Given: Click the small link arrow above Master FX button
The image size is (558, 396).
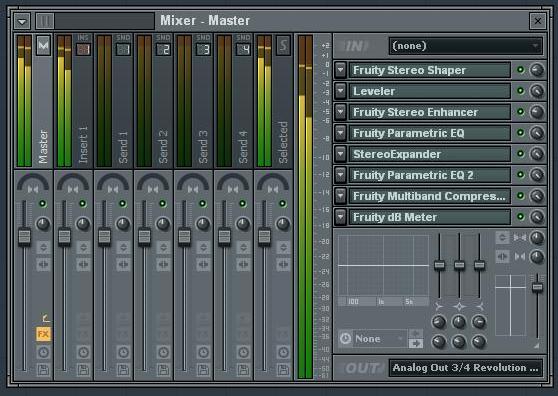Looking at the screenshot, I should pos(46,318).
